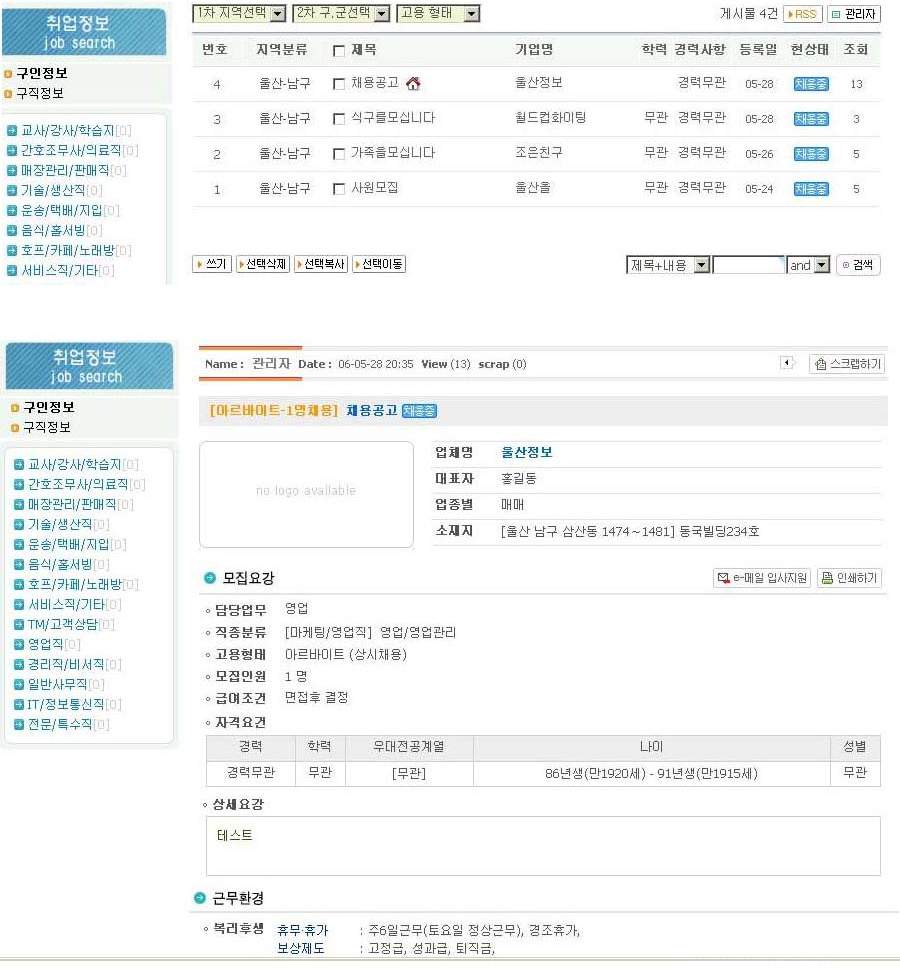
Task: Click the plus icon for TM/고객상담 category
Action: [19, 624]
